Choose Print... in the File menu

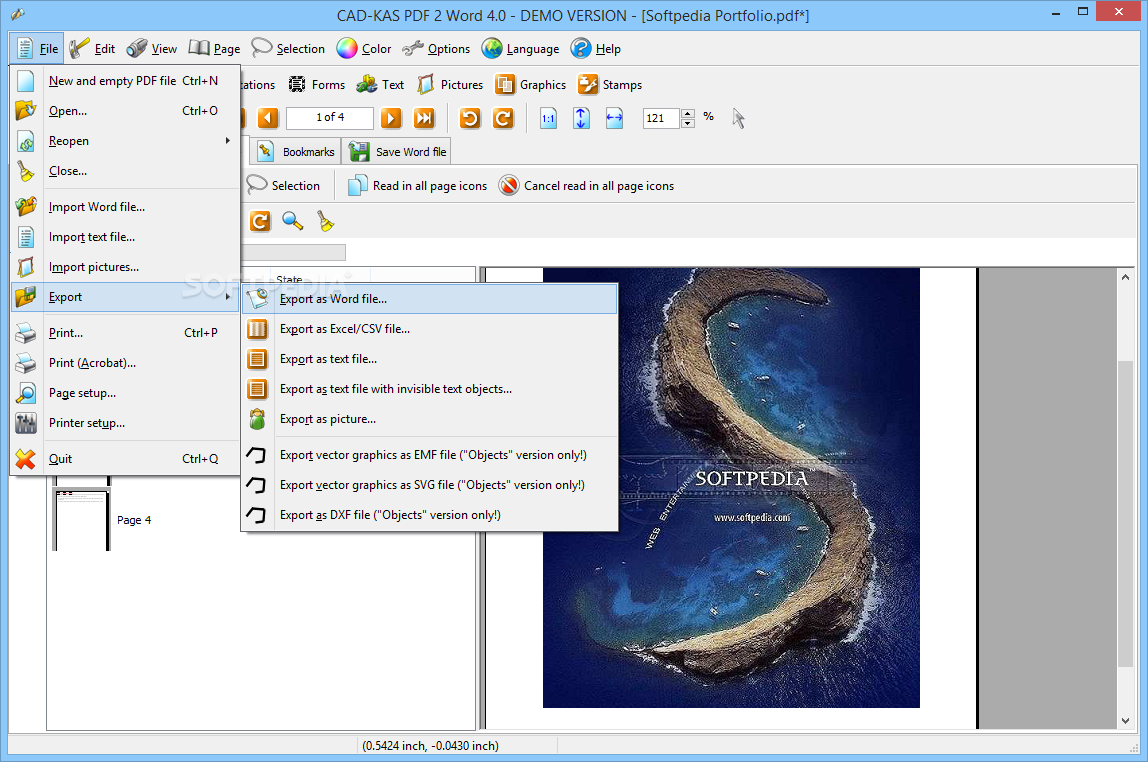125,333
